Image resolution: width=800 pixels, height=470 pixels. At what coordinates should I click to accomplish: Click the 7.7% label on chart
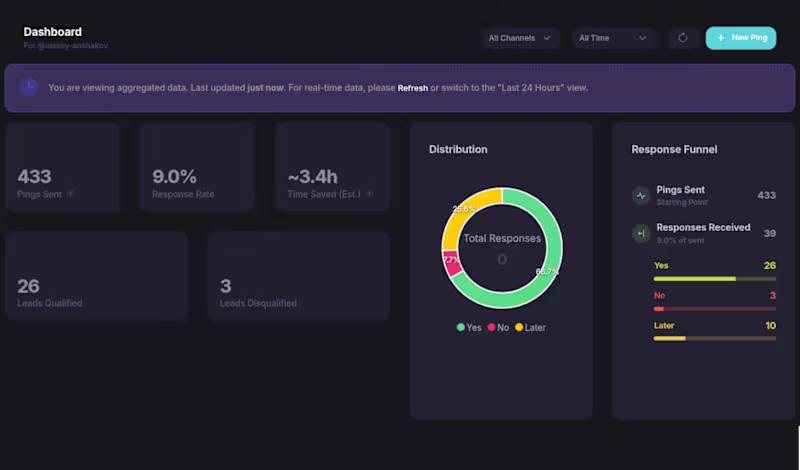tap(451, 260)
